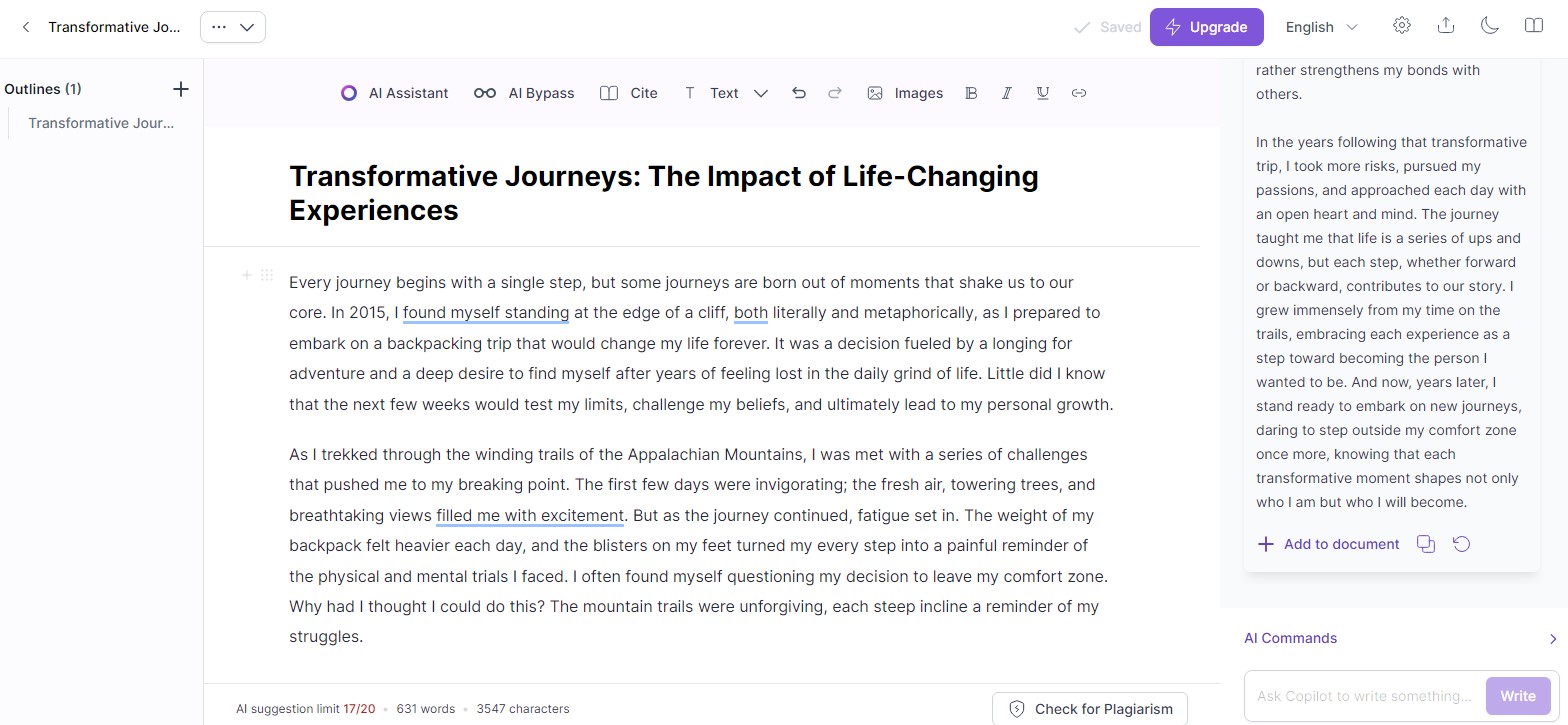The image size is (1568, 725).
Task: Regenerate the AI response with refresh icon
Action: click(1462, 544)
